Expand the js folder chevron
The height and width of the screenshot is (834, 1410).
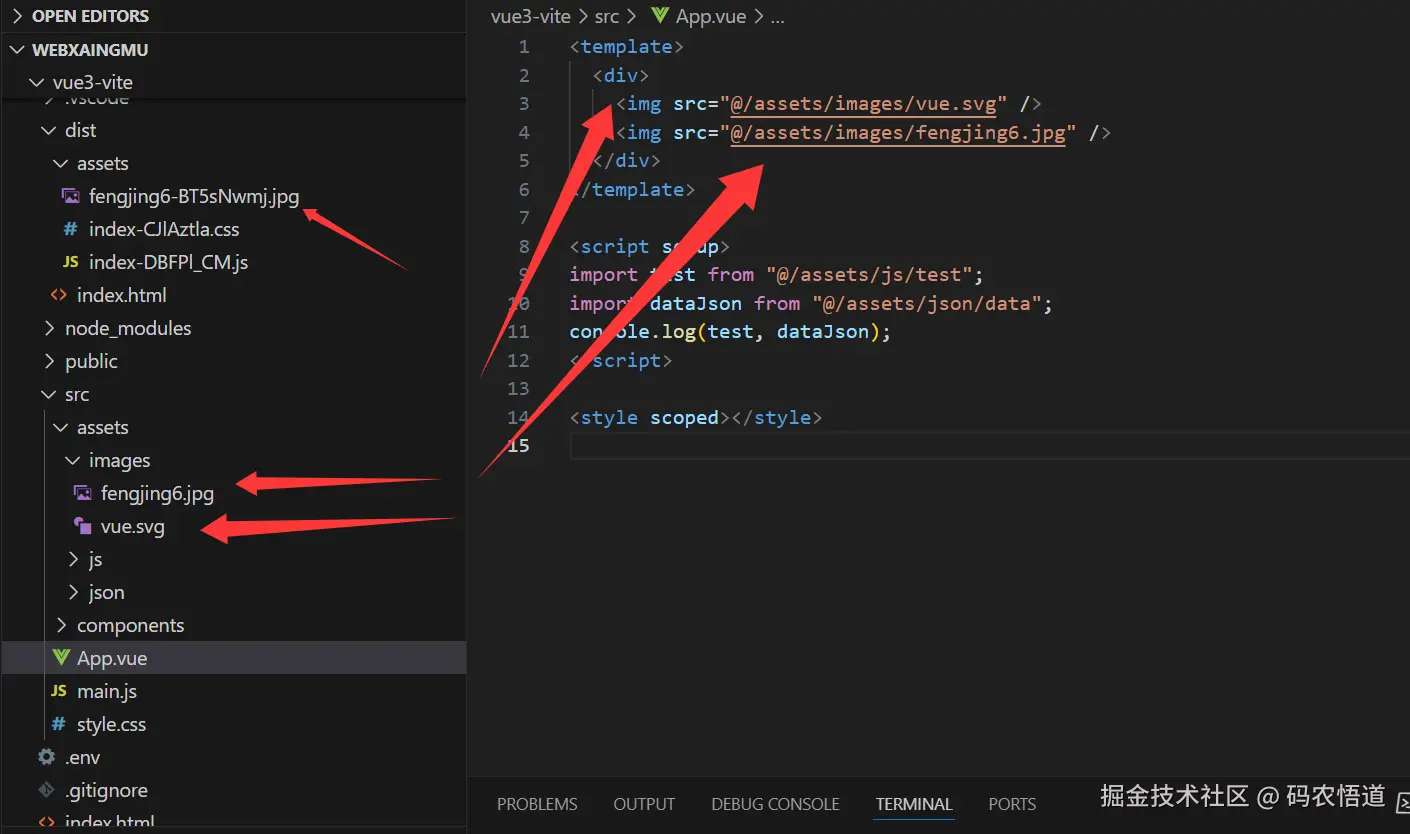click(x=73, y=560)
